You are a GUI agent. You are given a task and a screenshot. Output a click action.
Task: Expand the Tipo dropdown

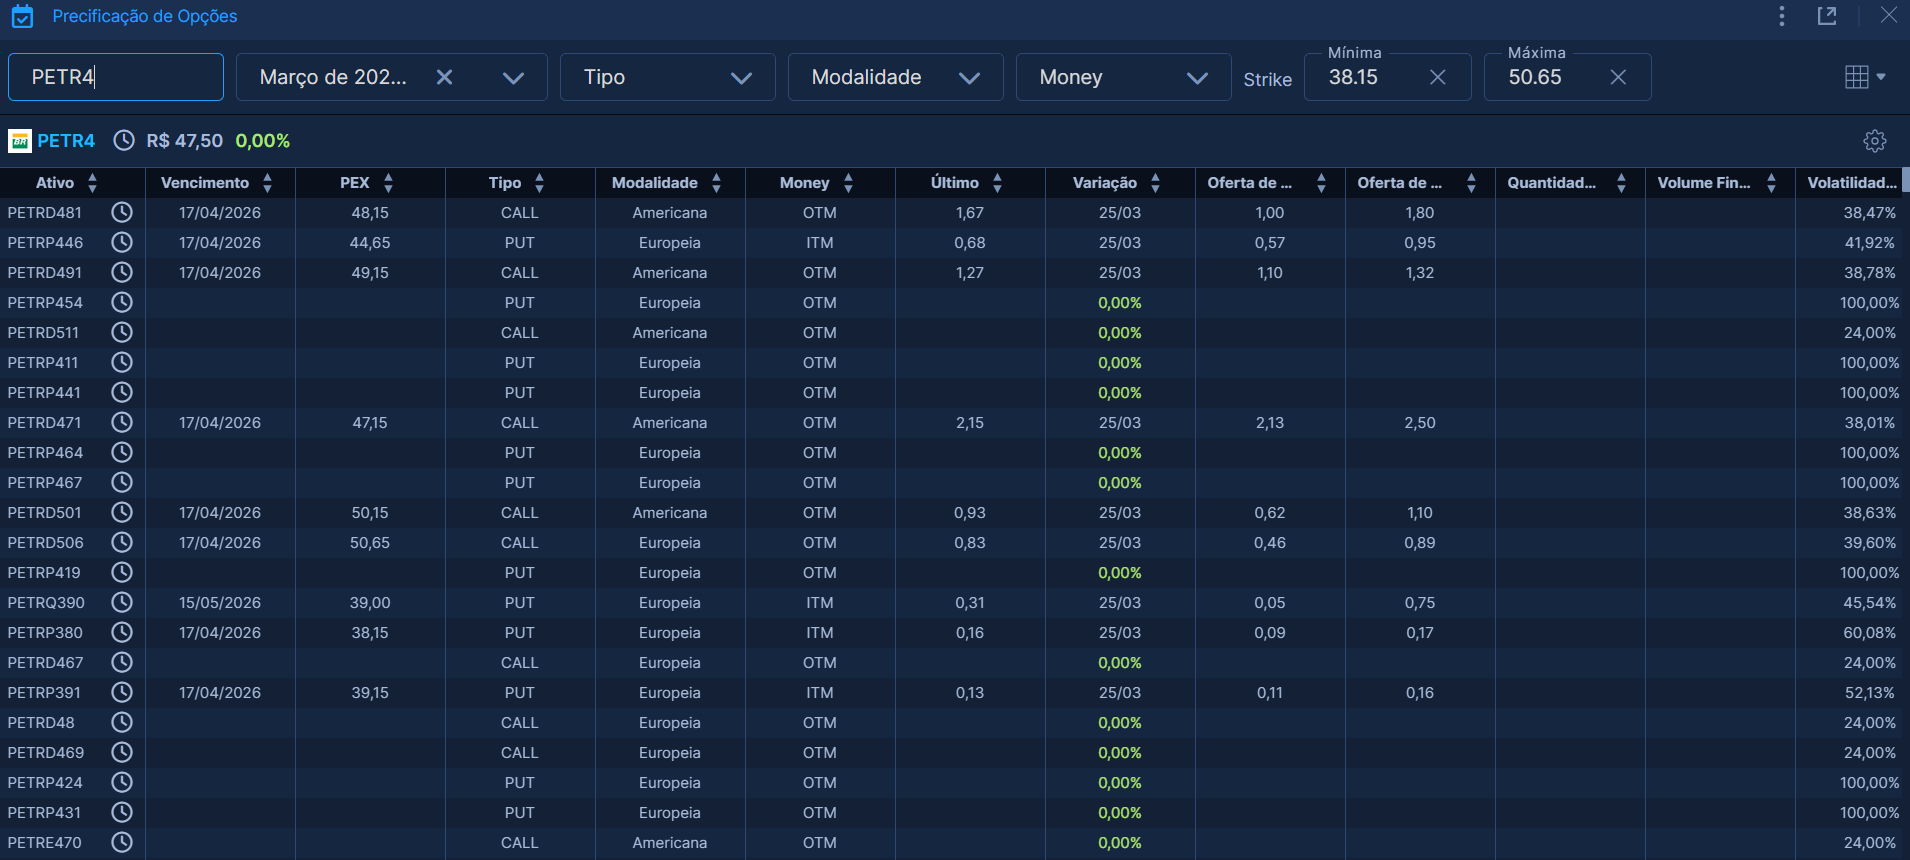(x=740, y=78)
